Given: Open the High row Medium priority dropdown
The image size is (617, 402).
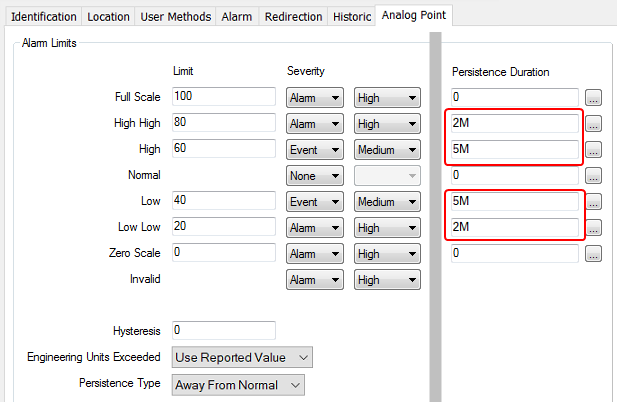Looking at the screenshot, I should click(x=386, y=150).
